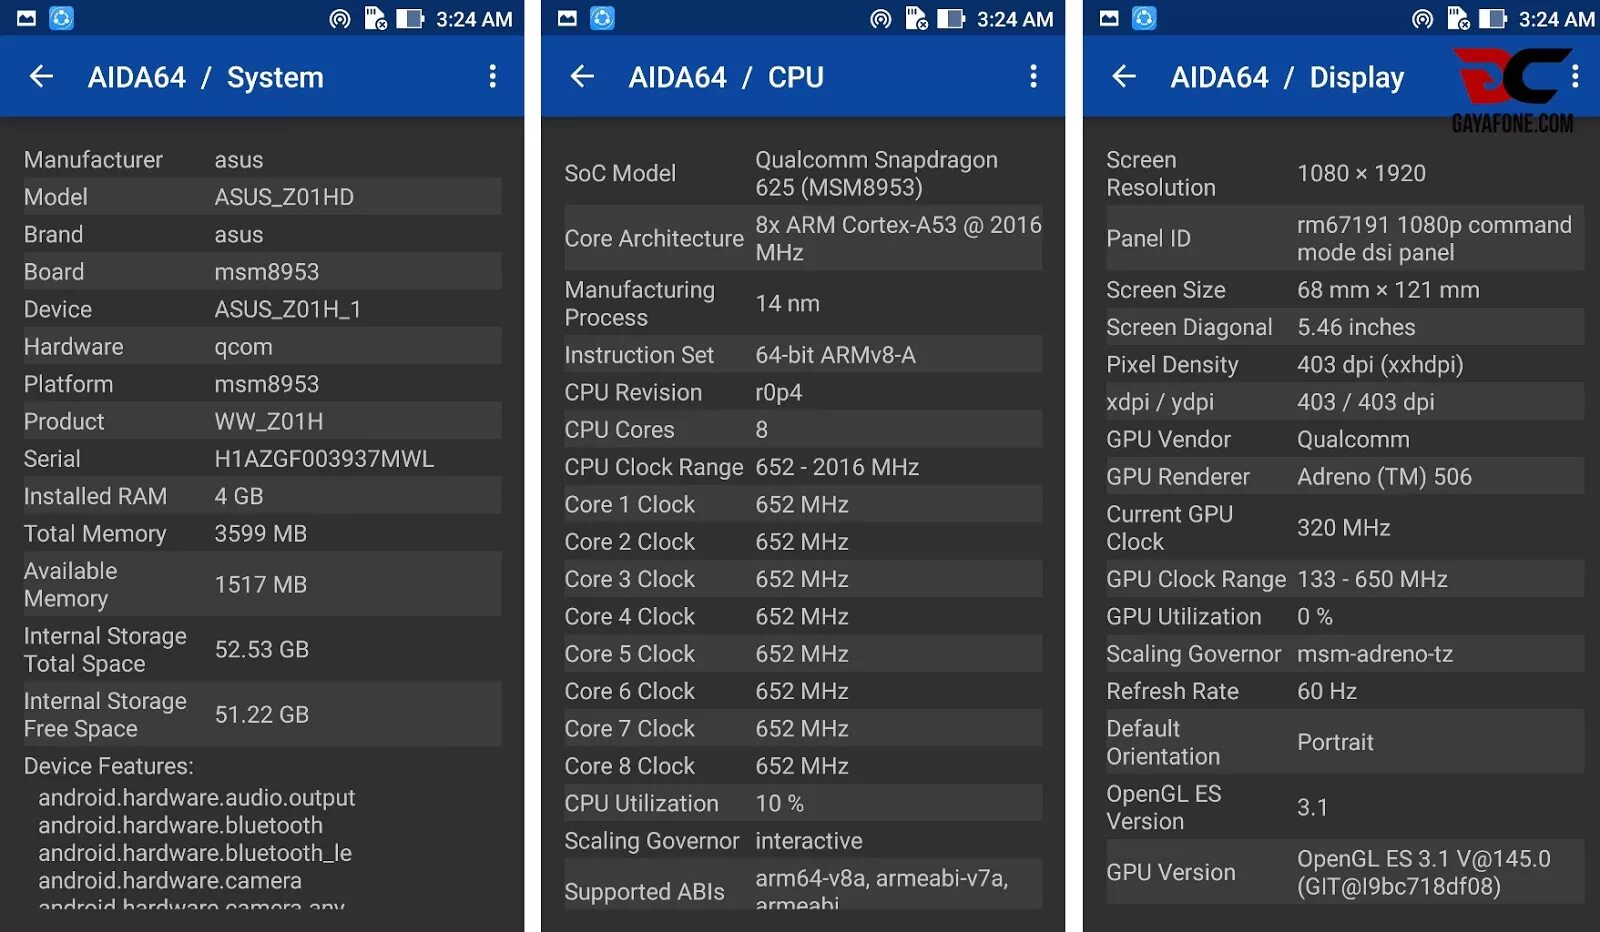Select the Default Orientation value Portrait

click(1335, 742)
